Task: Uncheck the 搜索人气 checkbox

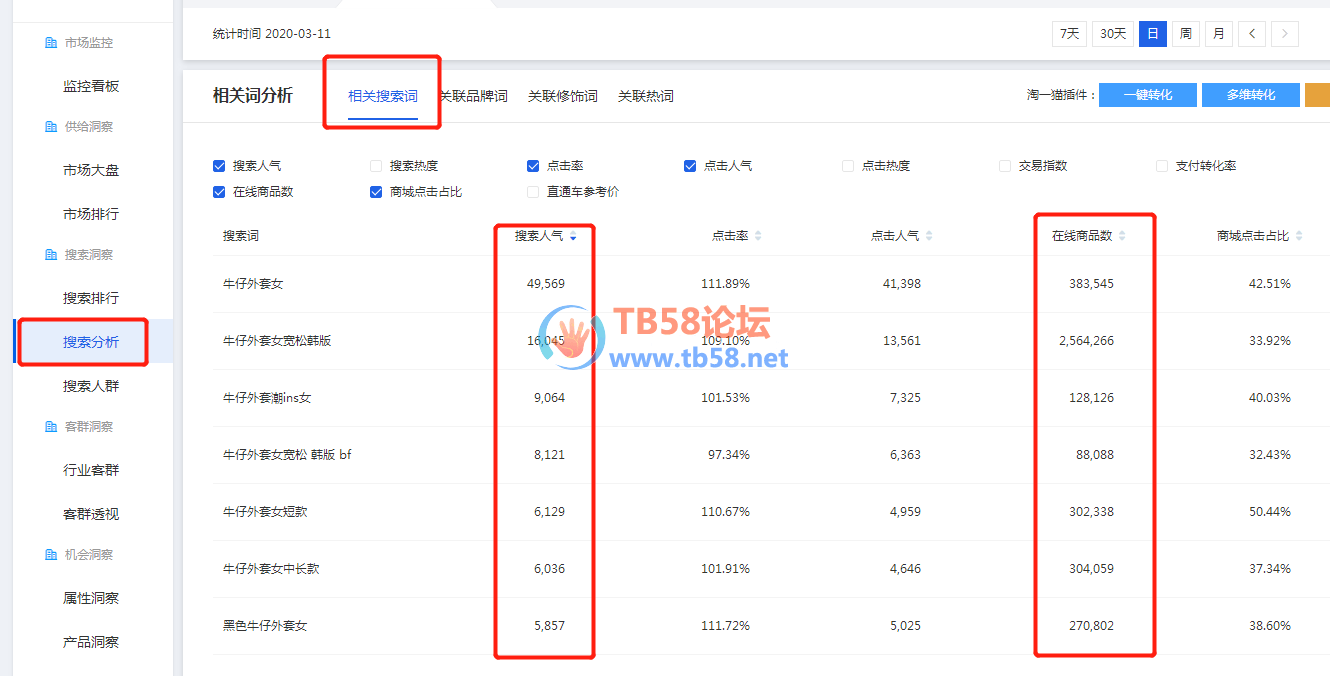Action: click(x=219, y=166)
